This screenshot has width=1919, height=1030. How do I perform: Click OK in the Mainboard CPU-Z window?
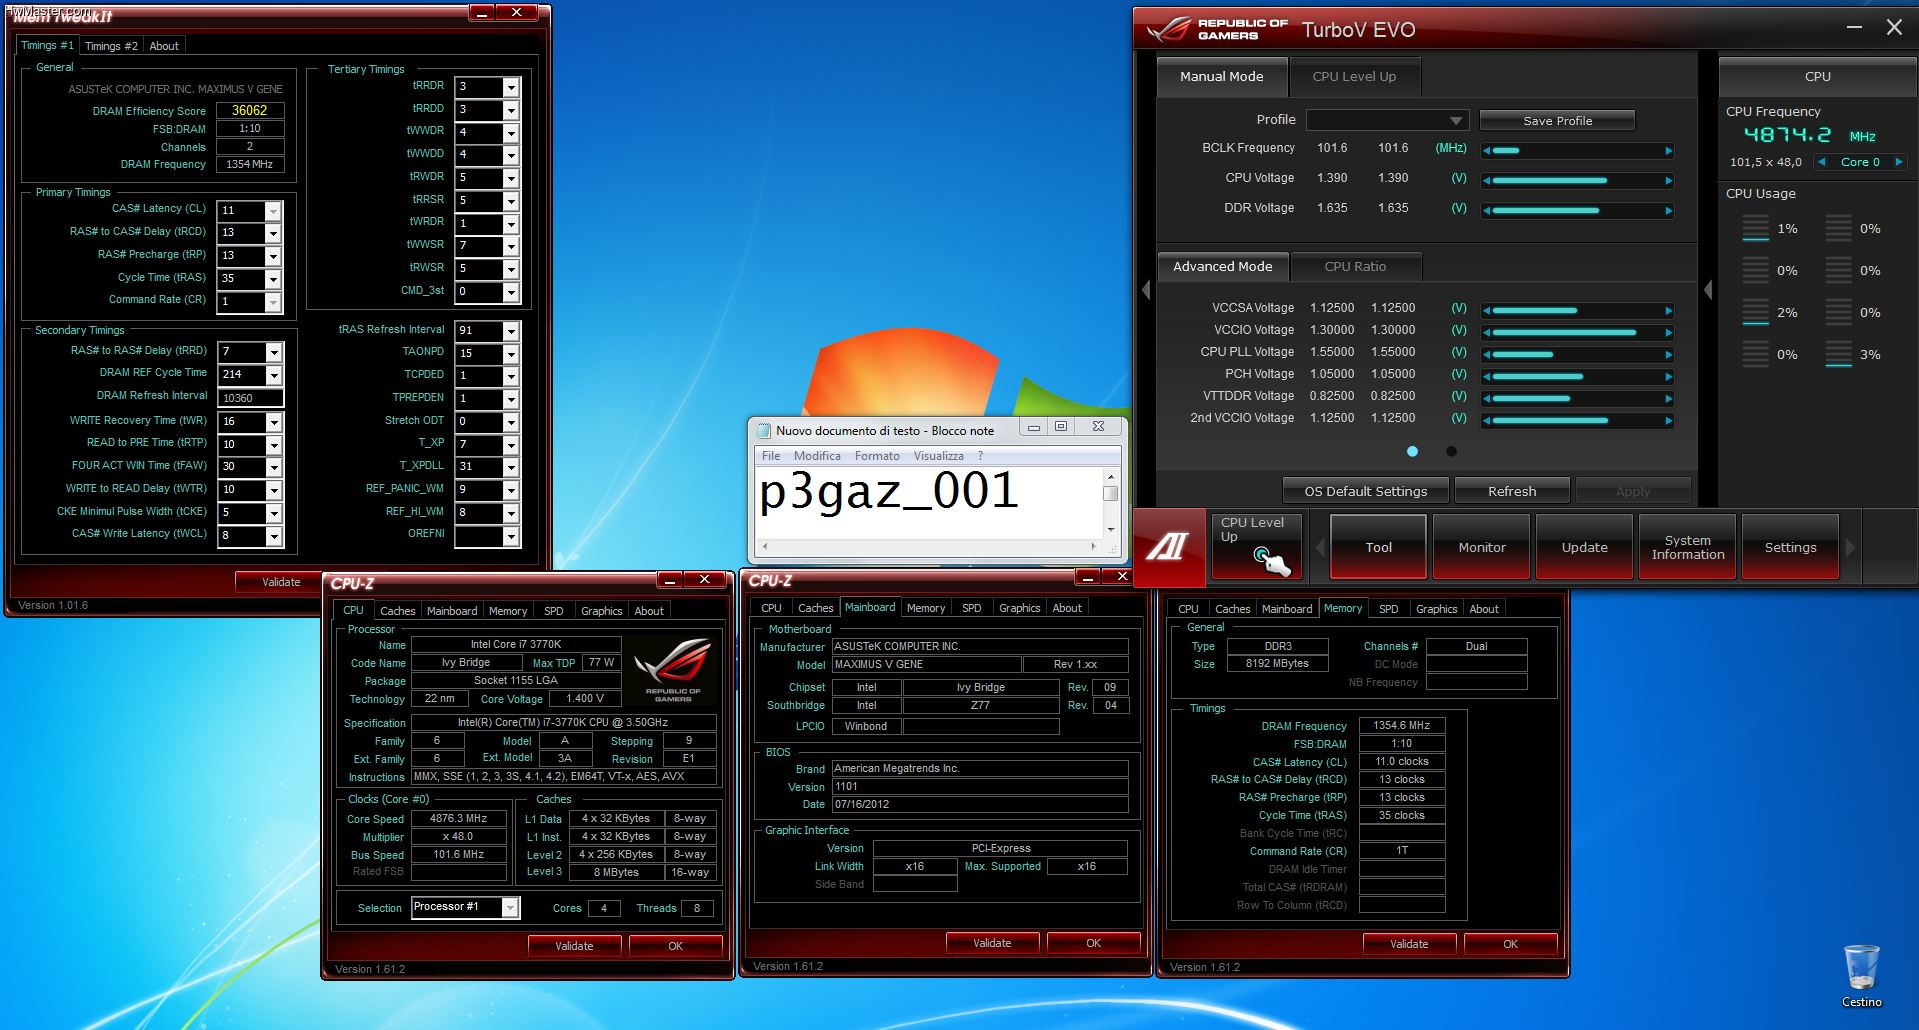tap(1093, 943)
